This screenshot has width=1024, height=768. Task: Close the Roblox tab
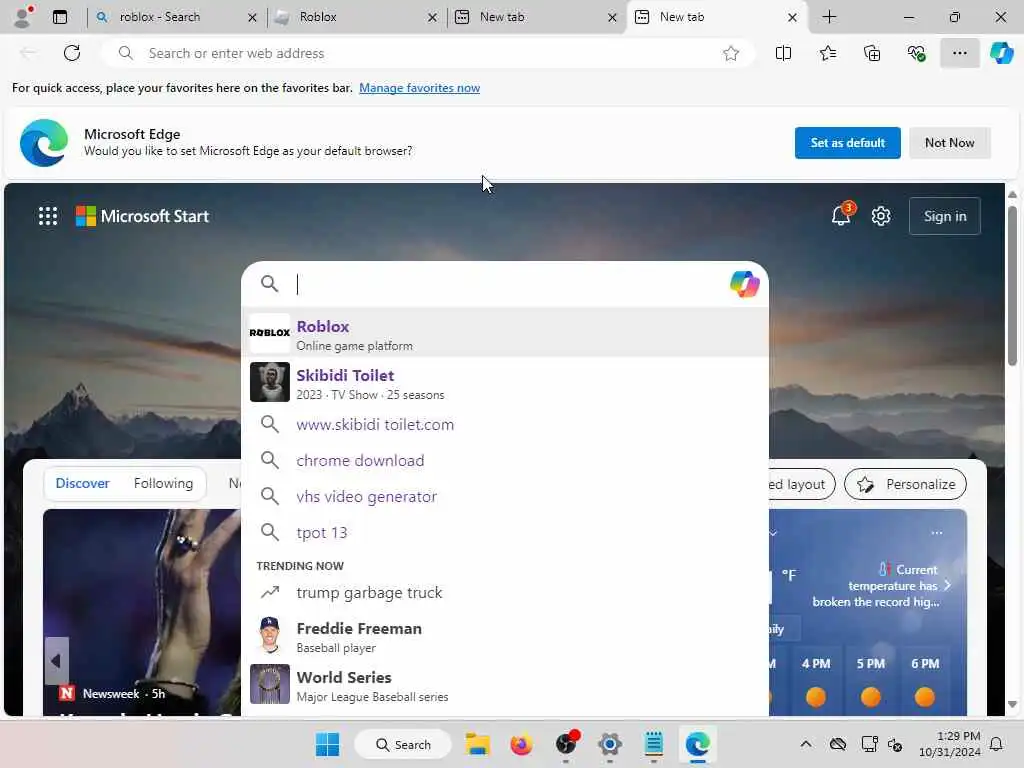click(432, 18)
